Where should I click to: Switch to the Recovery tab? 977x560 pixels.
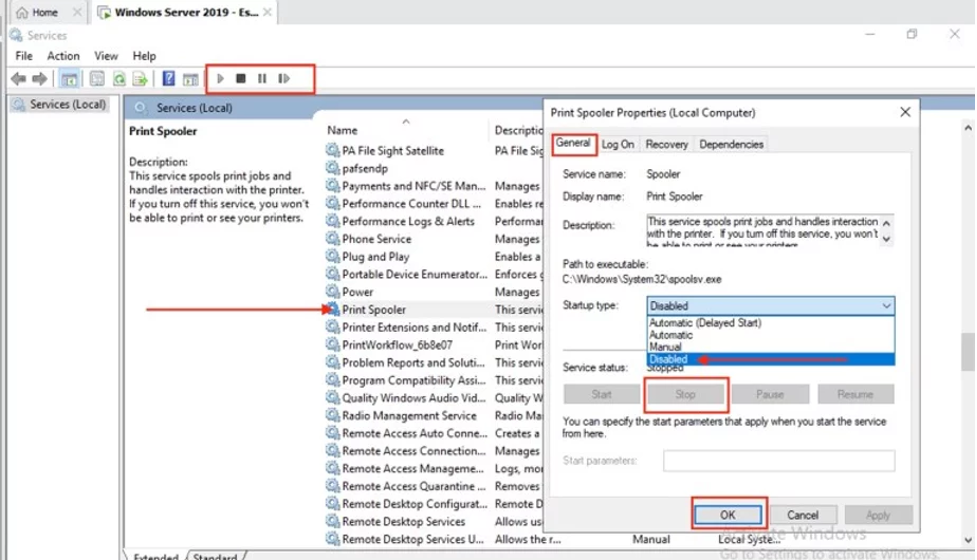pos(667,145)
